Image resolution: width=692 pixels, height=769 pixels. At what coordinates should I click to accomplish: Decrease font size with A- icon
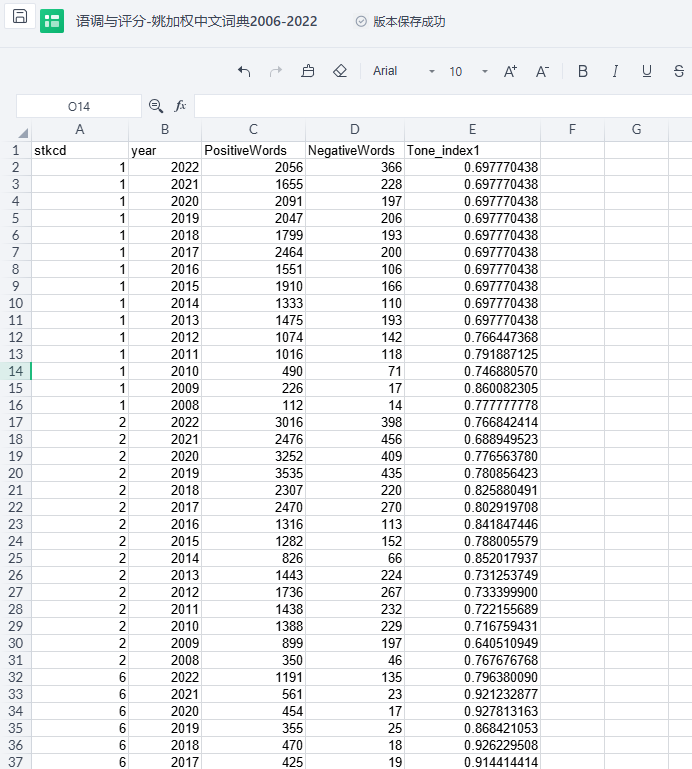click(x=542, y=71)
